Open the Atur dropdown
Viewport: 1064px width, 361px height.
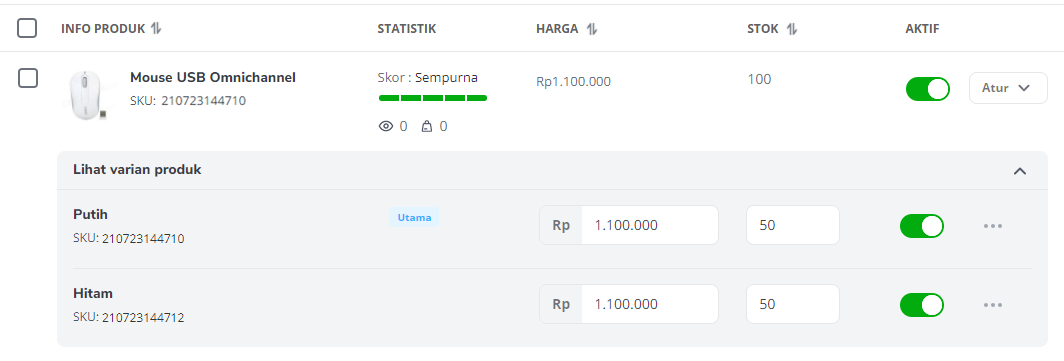(x=1008, y=88)
